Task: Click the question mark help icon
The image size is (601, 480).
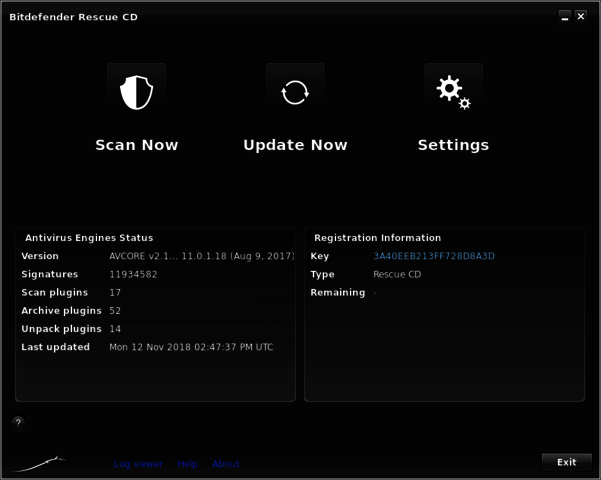Action: [x=18, y=422]
